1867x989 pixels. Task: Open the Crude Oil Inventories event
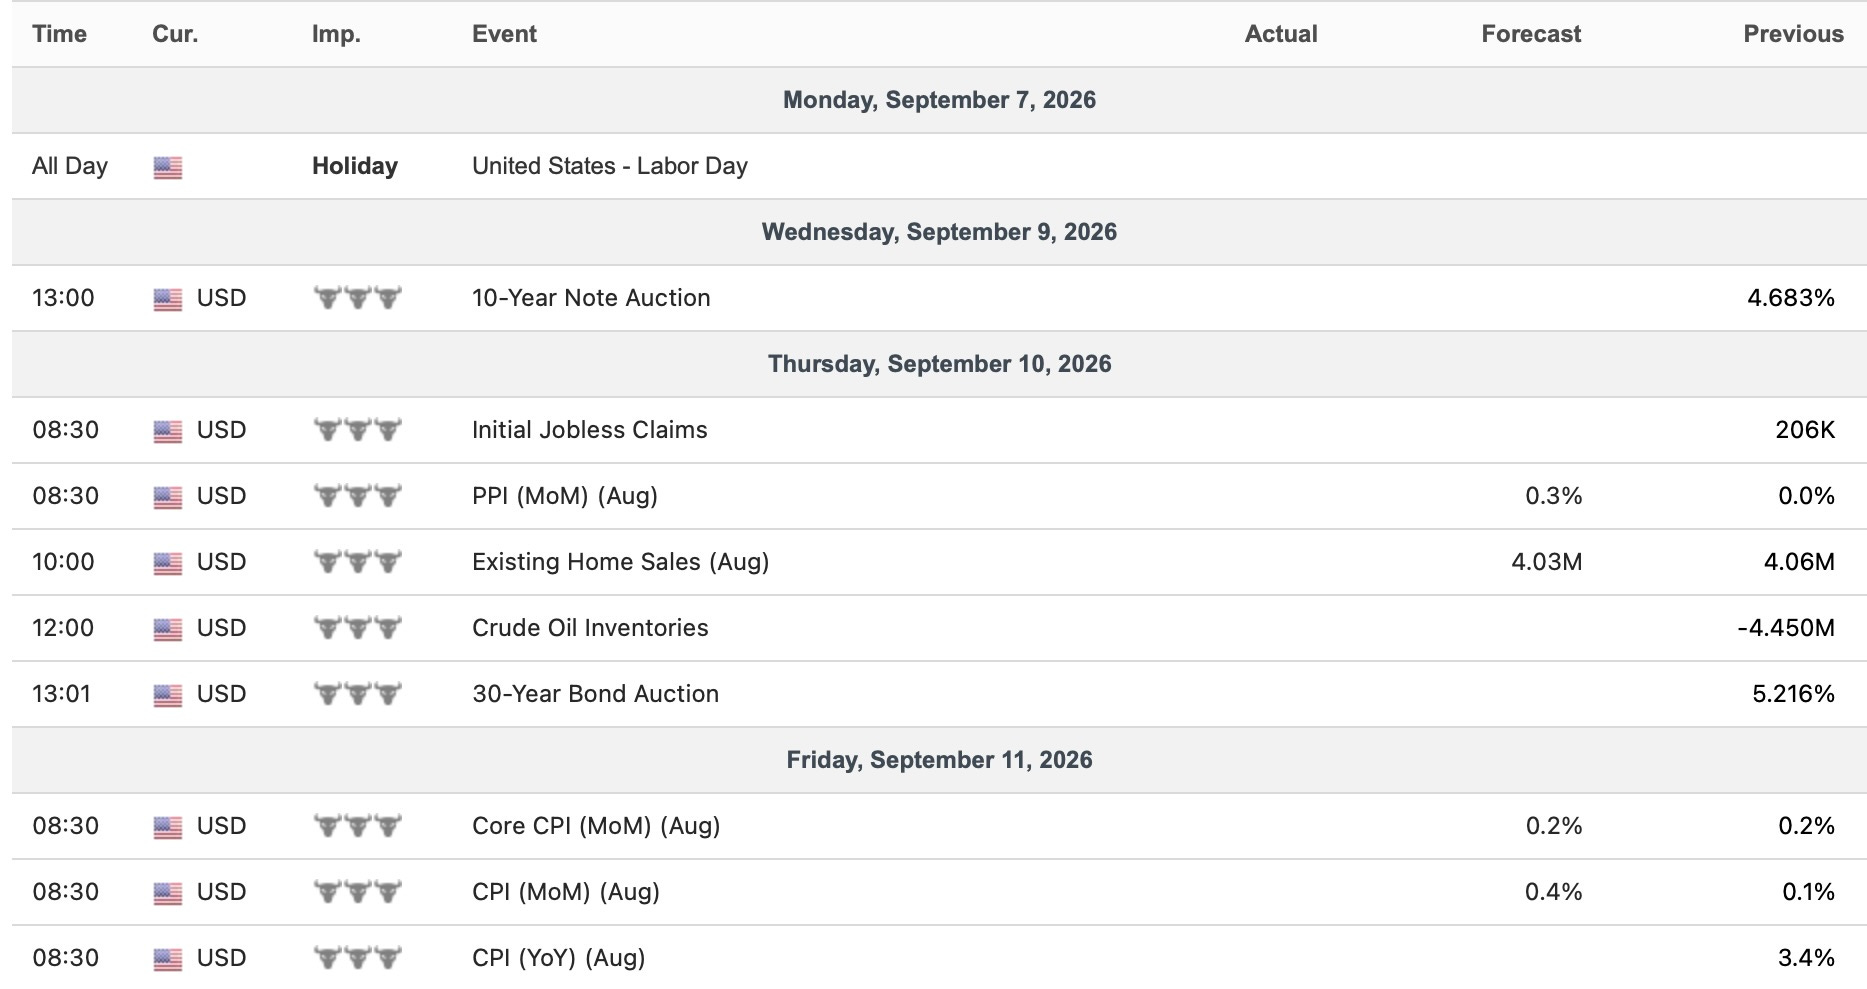[x=590, y=628]
